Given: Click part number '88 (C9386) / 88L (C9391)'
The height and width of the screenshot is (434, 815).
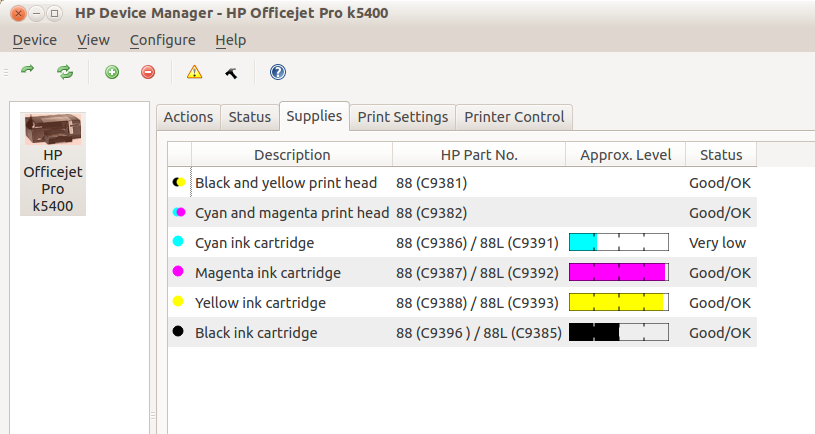Looking at the screenshot, I should click(477, 243).
